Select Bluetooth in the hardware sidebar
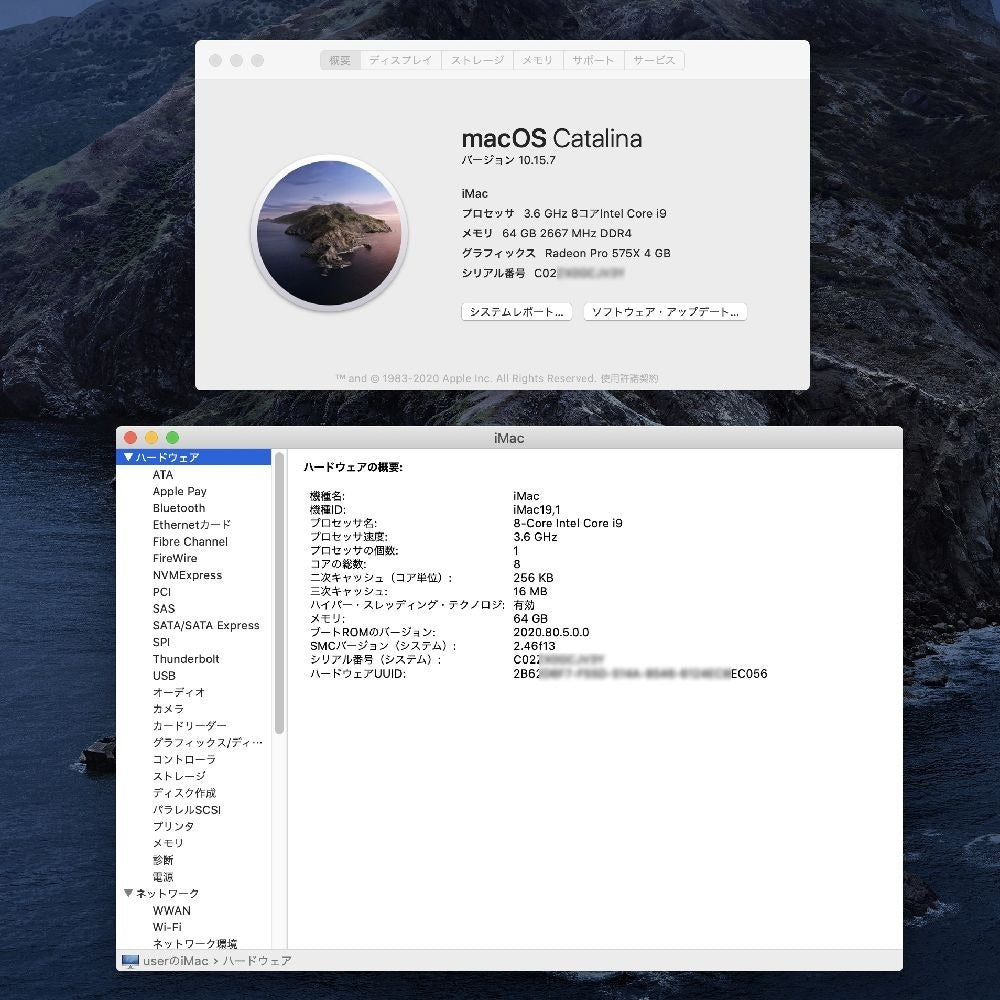This screenshot has height=1000, width=1000. [179, 508]
